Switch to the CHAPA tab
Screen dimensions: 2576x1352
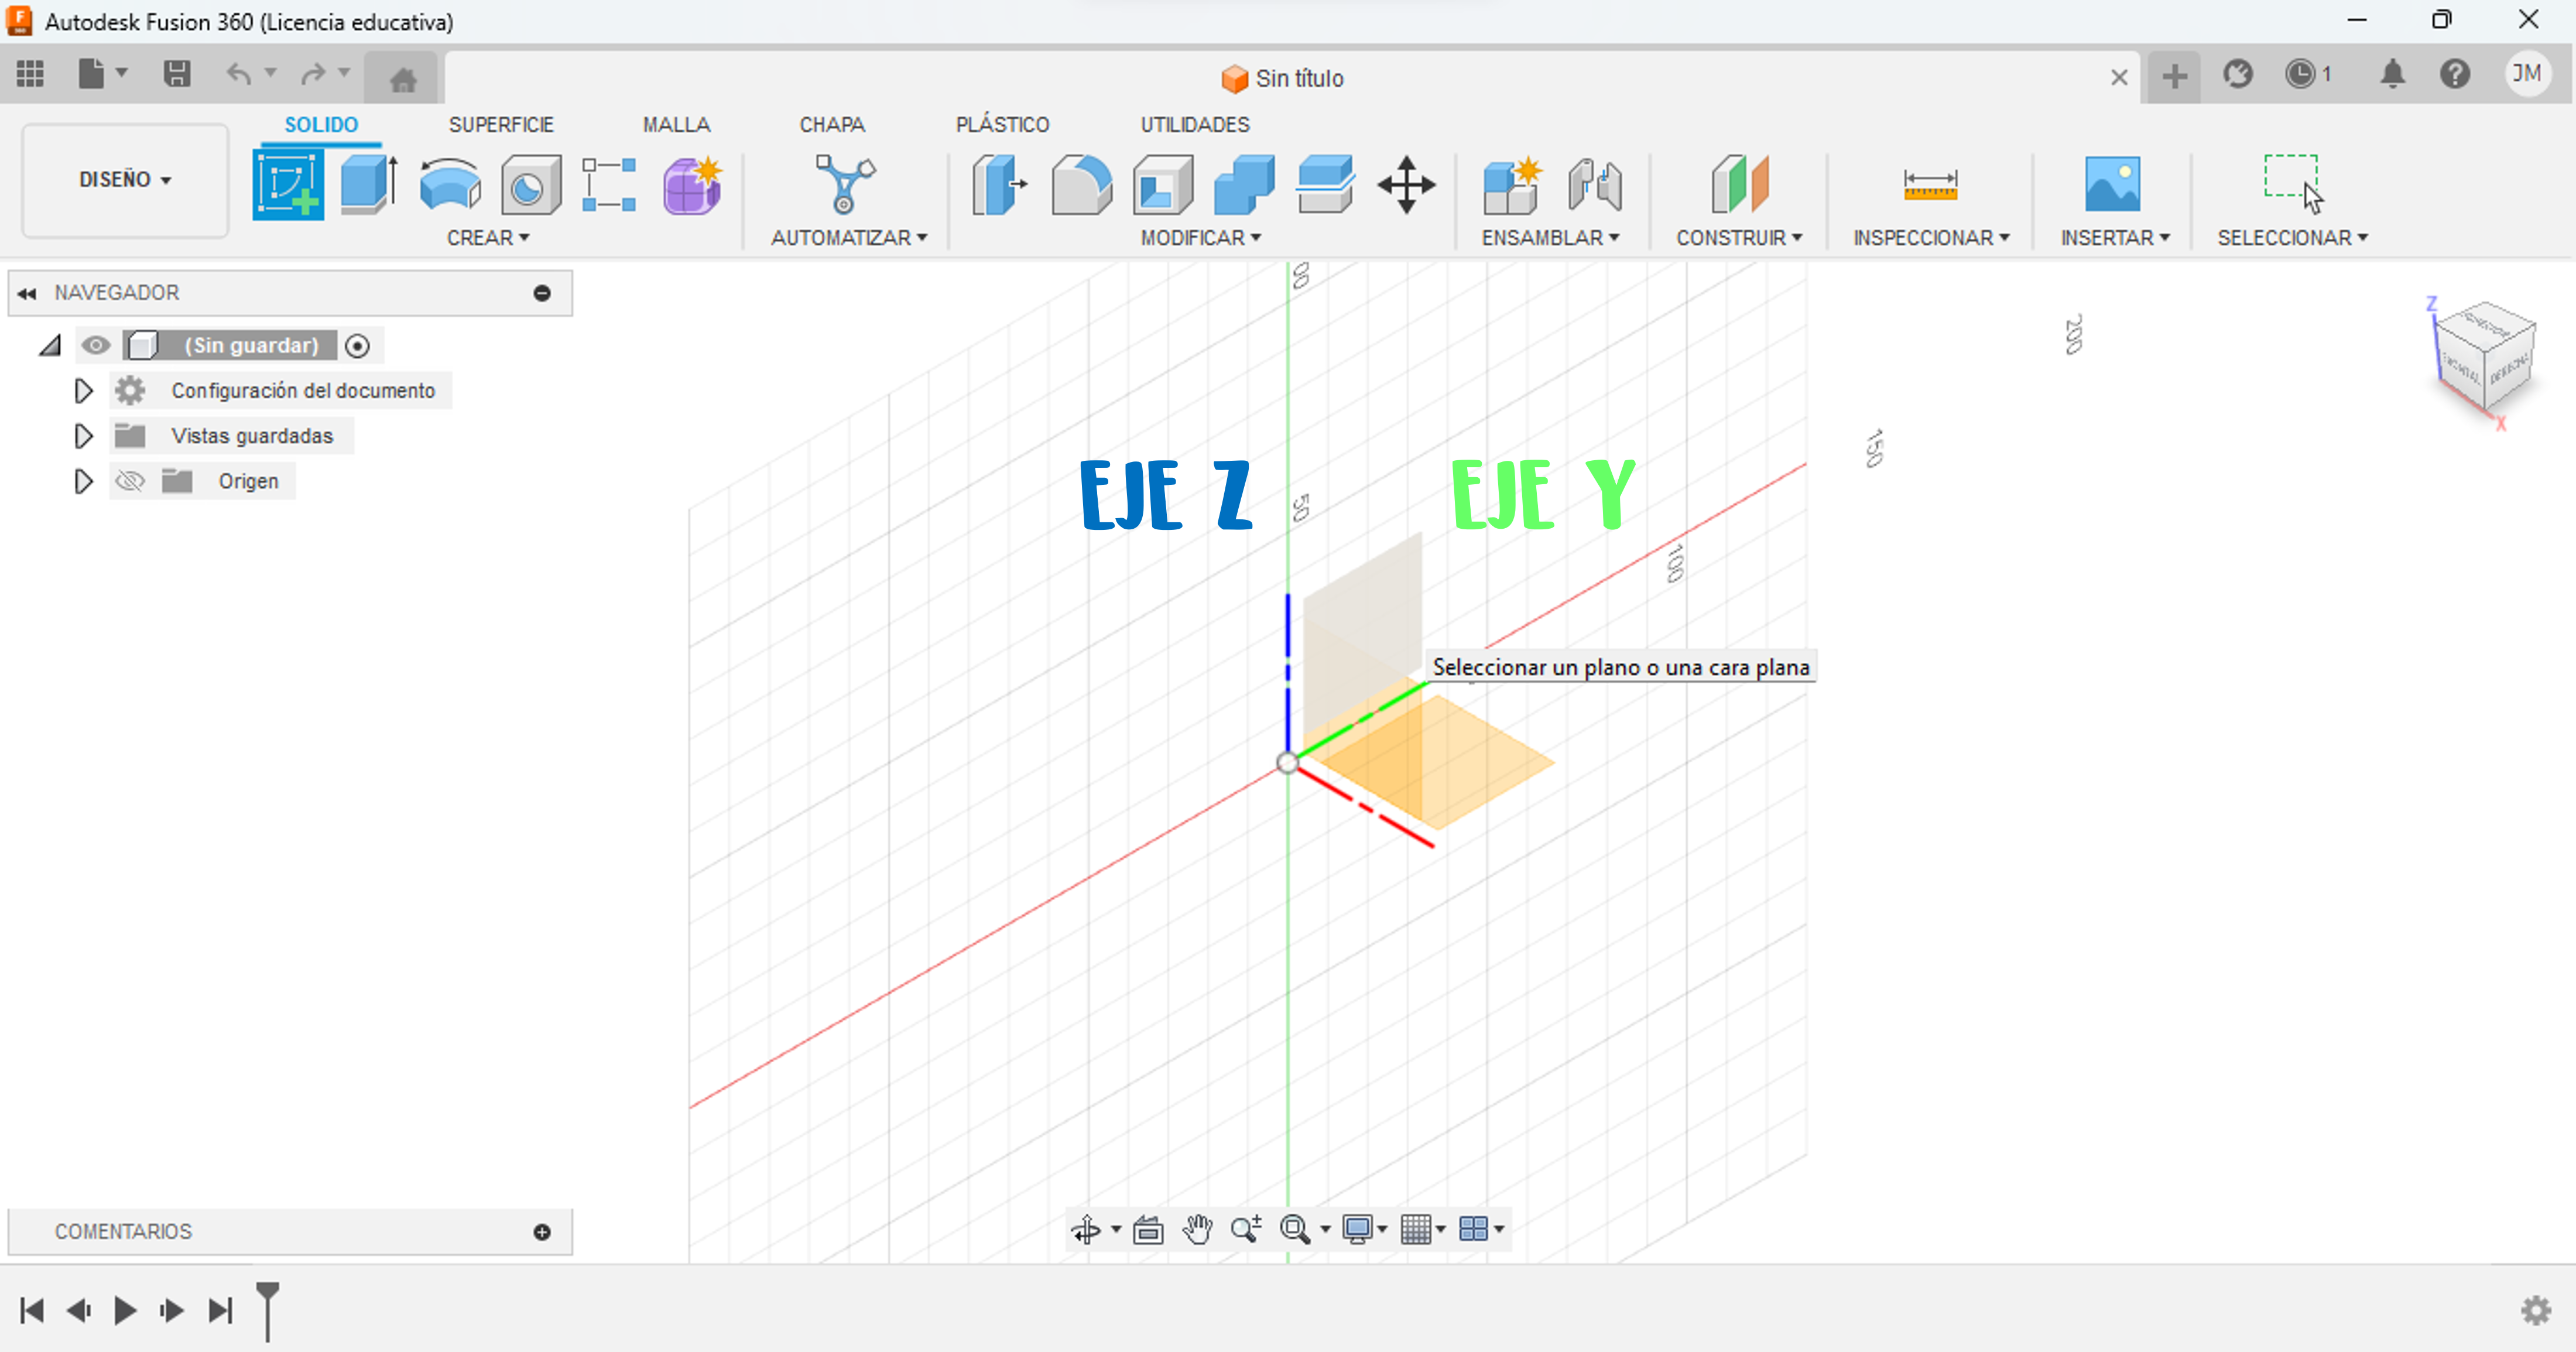click(831, 124)
